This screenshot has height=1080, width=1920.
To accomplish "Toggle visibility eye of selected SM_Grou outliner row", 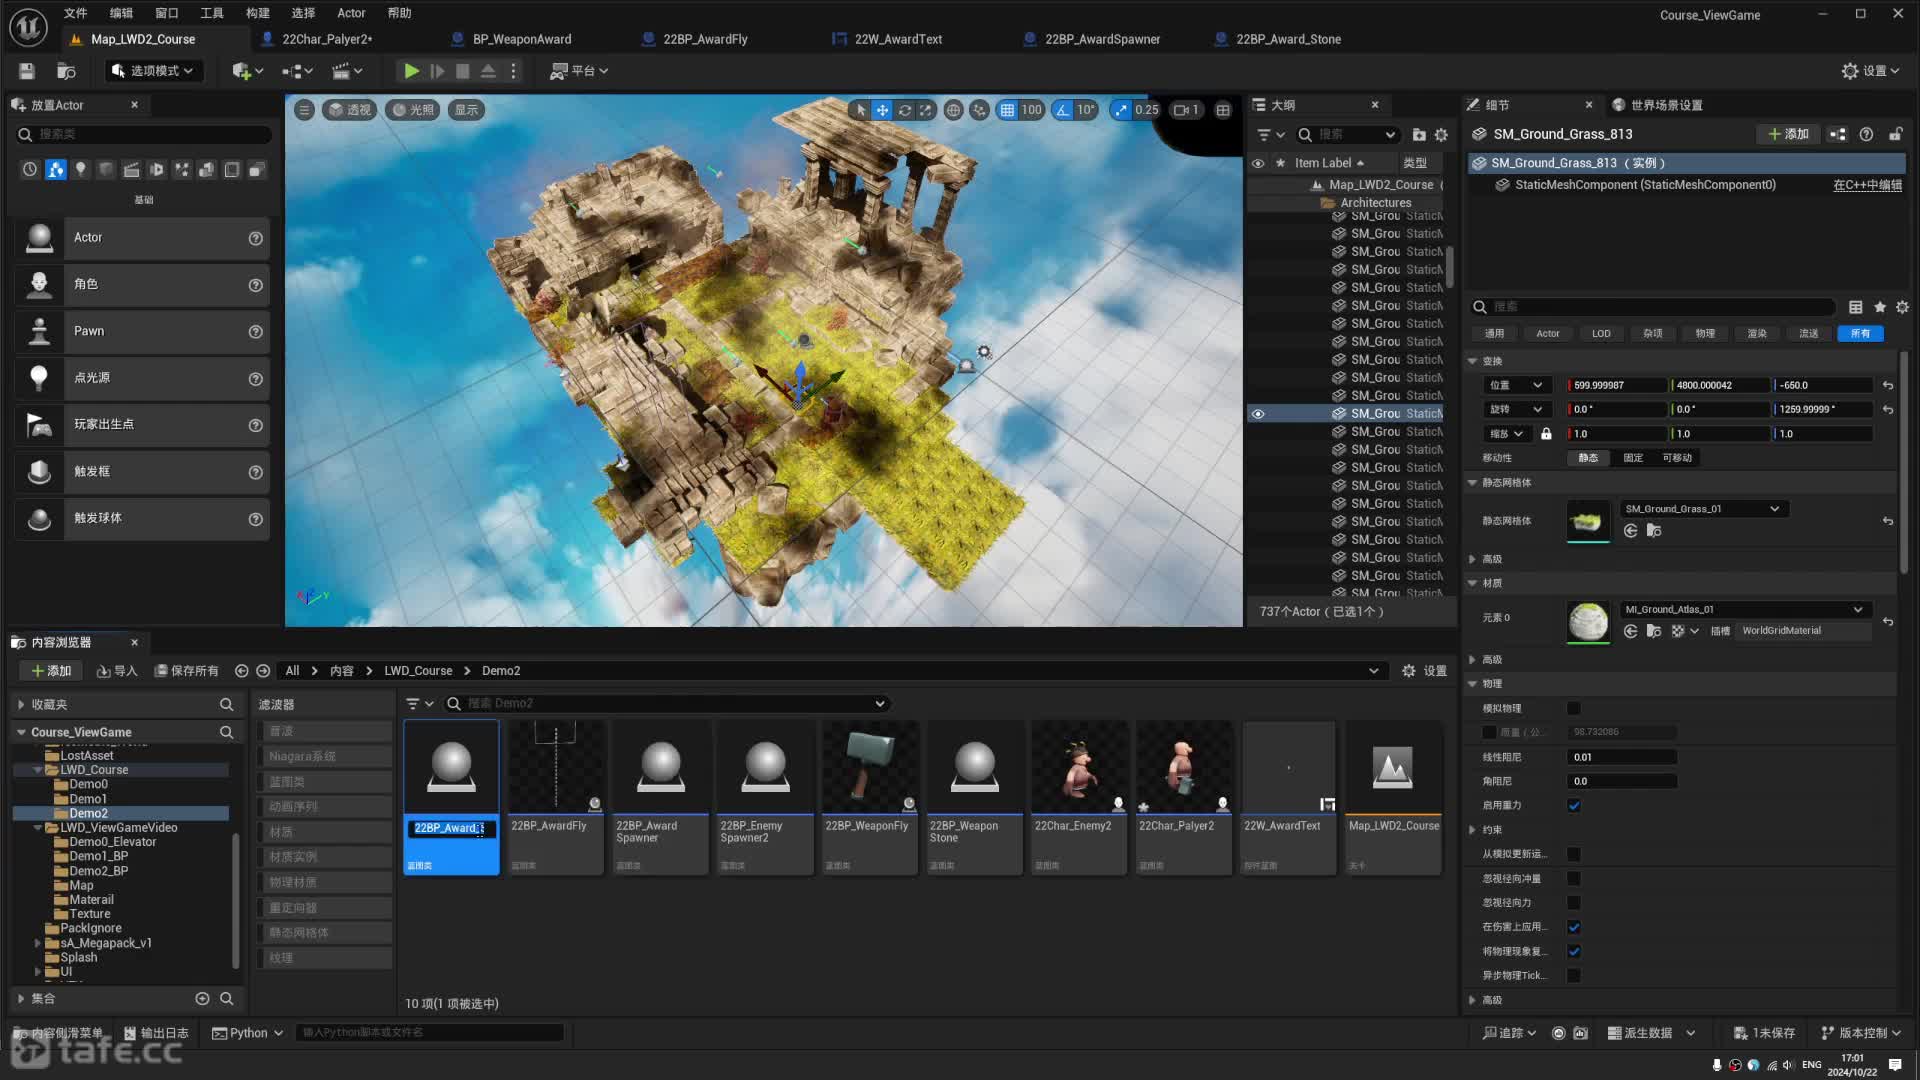I will 1258,414.
